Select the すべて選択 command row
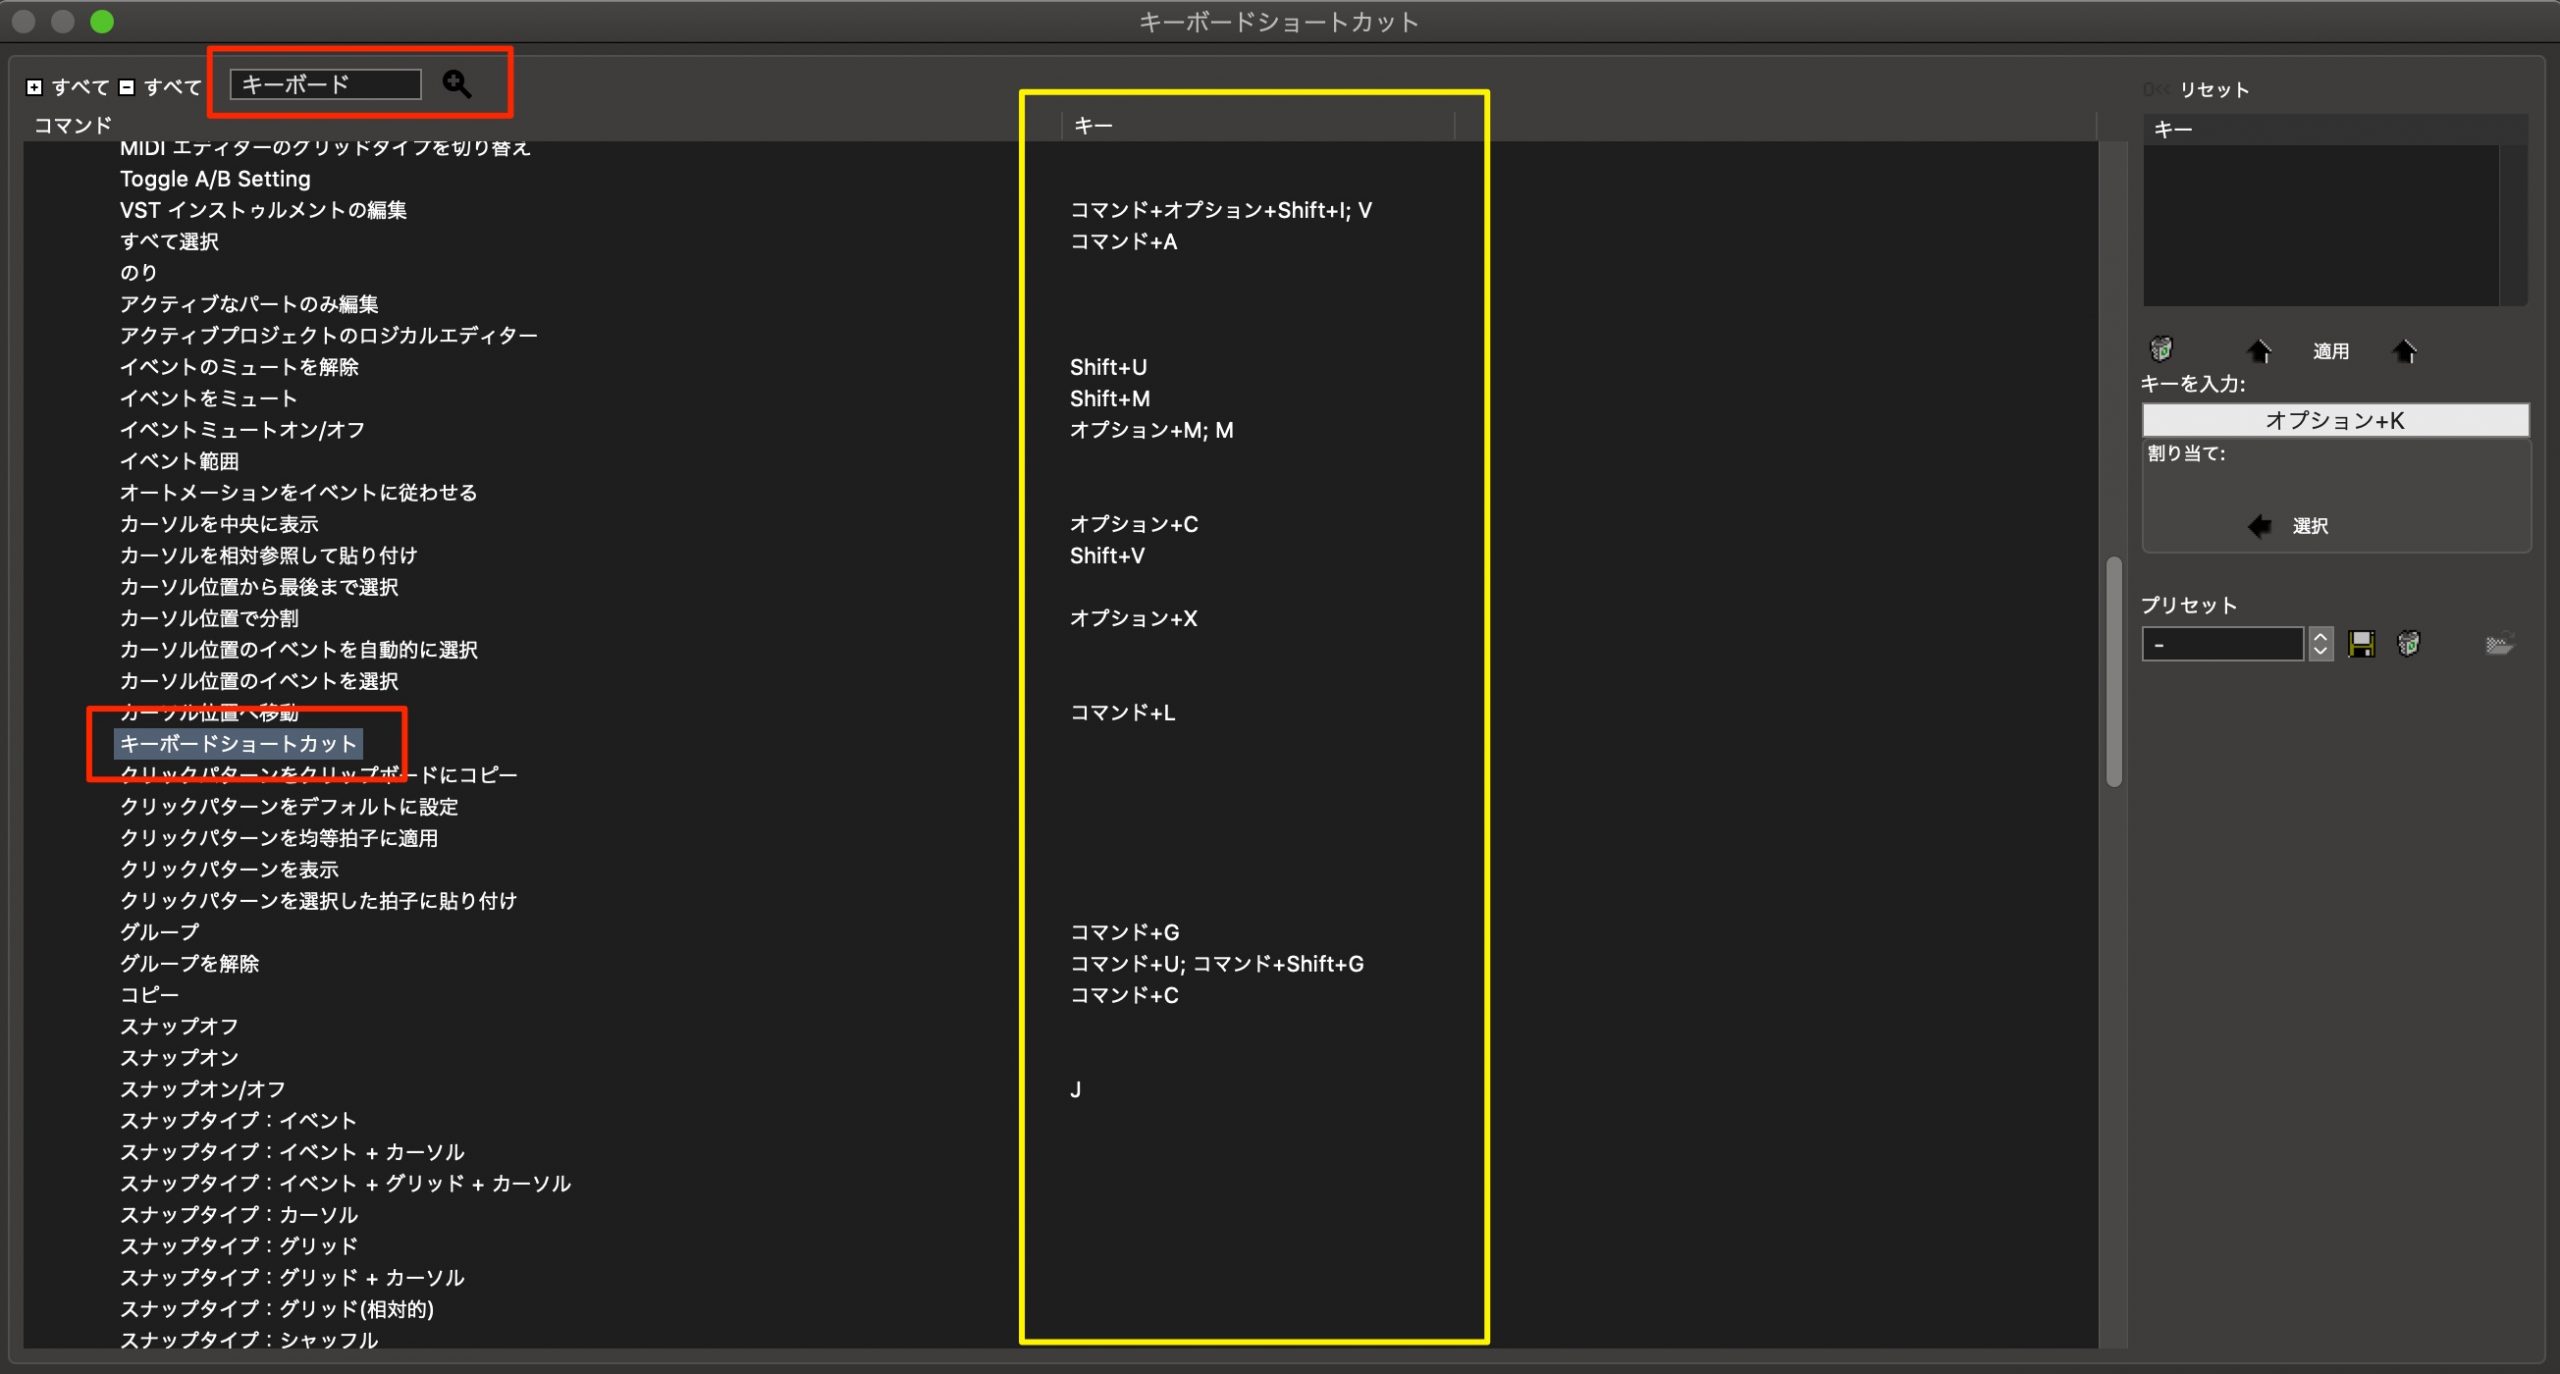The image size is (2560, 1374). pos(169,242)
